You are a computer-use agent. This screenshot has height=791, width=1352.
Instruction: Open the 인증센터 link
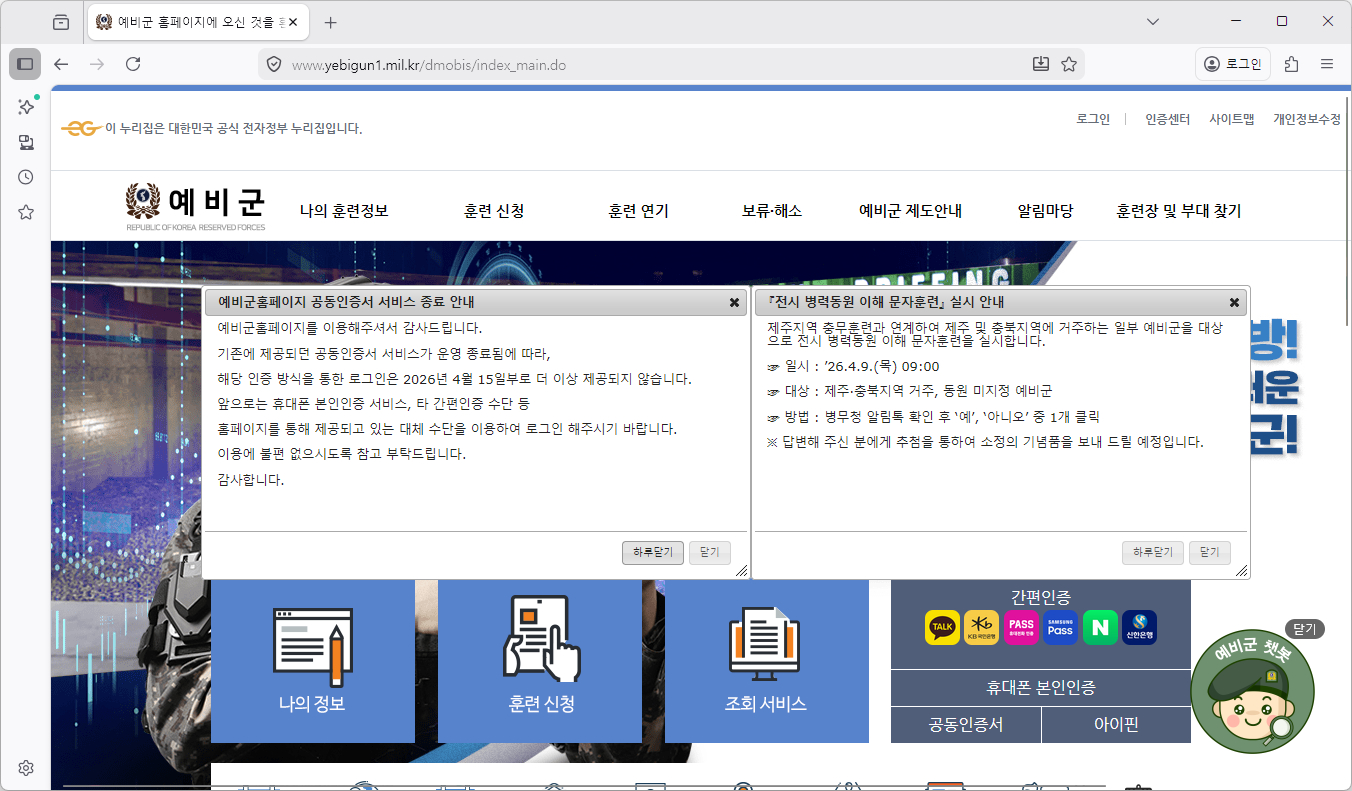pos(1168,119)
